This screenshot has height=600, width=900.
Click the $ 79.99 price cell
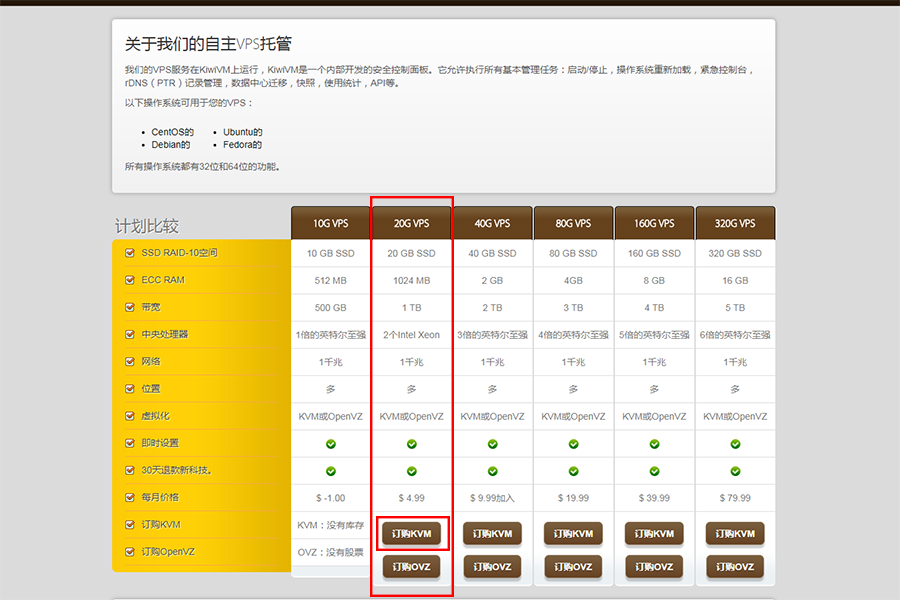(735, 498)
